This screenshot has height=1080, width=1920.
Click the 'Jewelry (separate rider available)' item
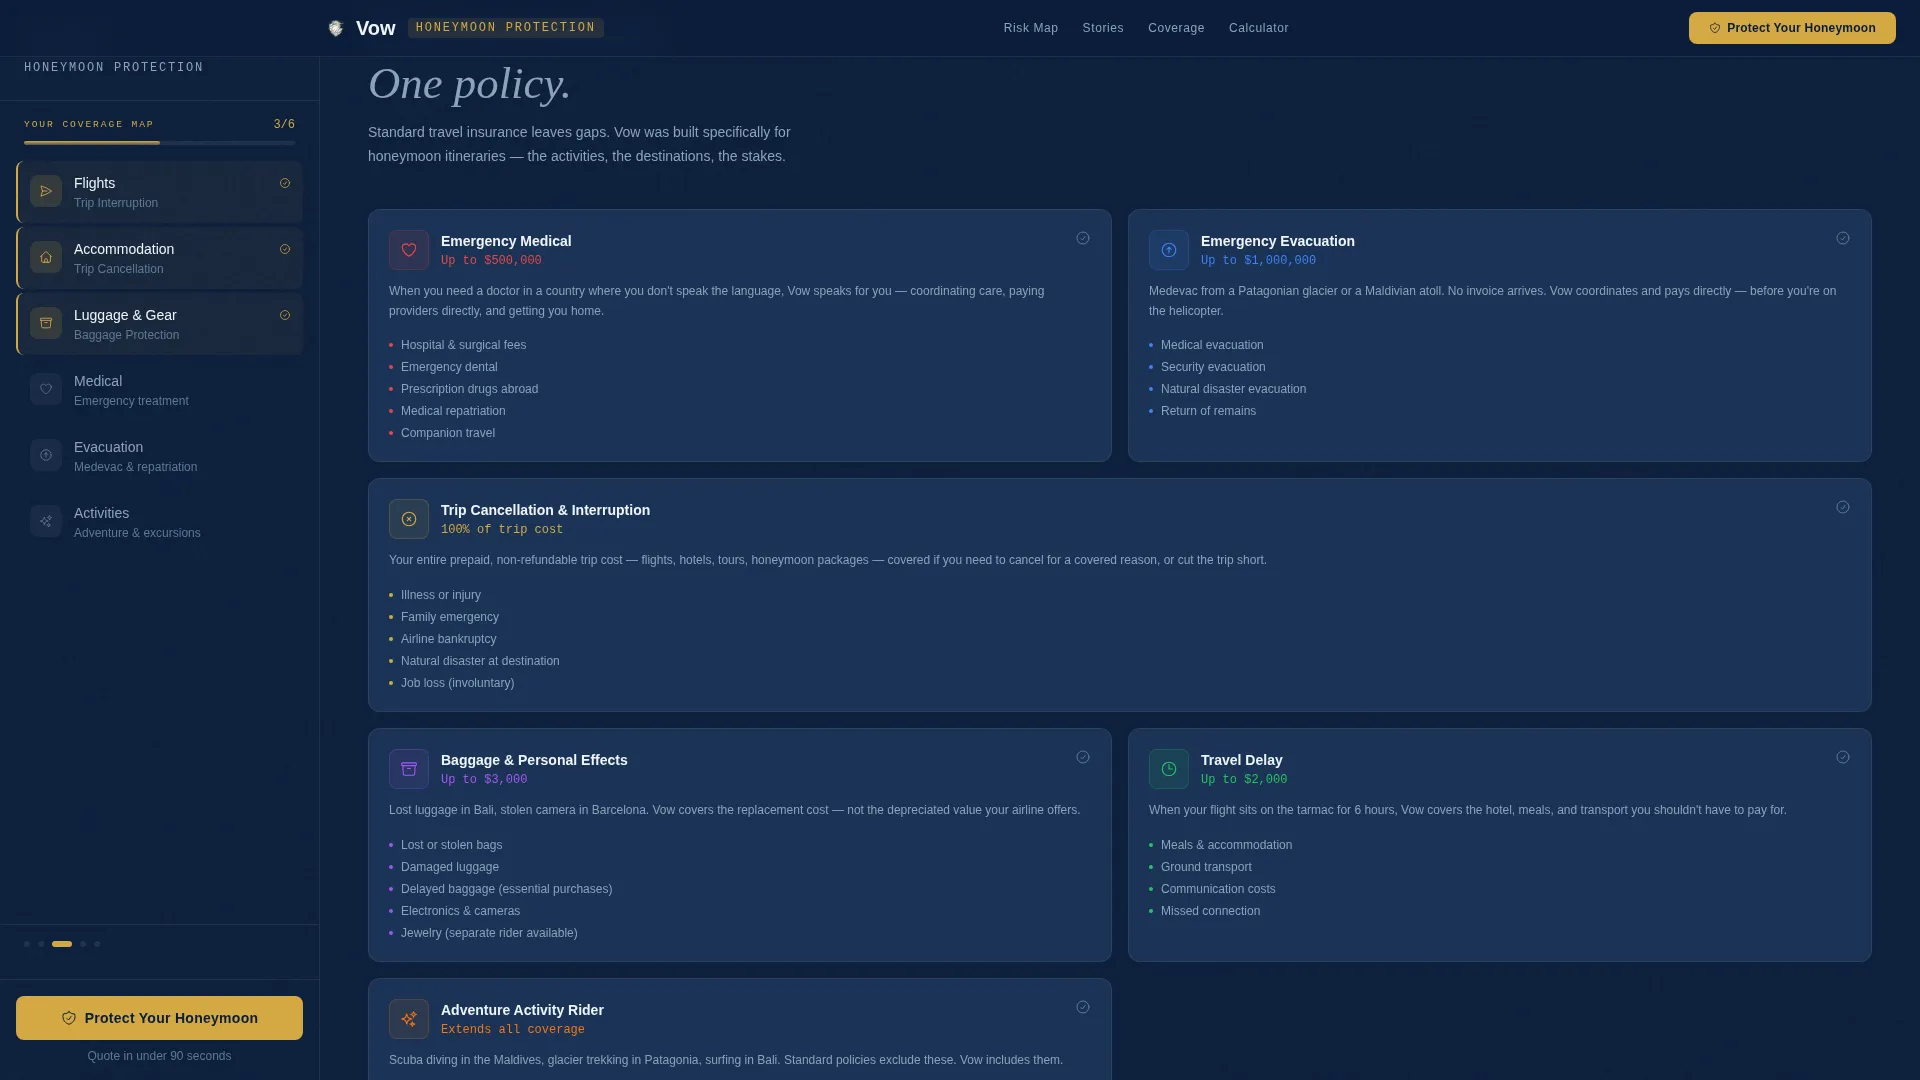click(489, 933)
